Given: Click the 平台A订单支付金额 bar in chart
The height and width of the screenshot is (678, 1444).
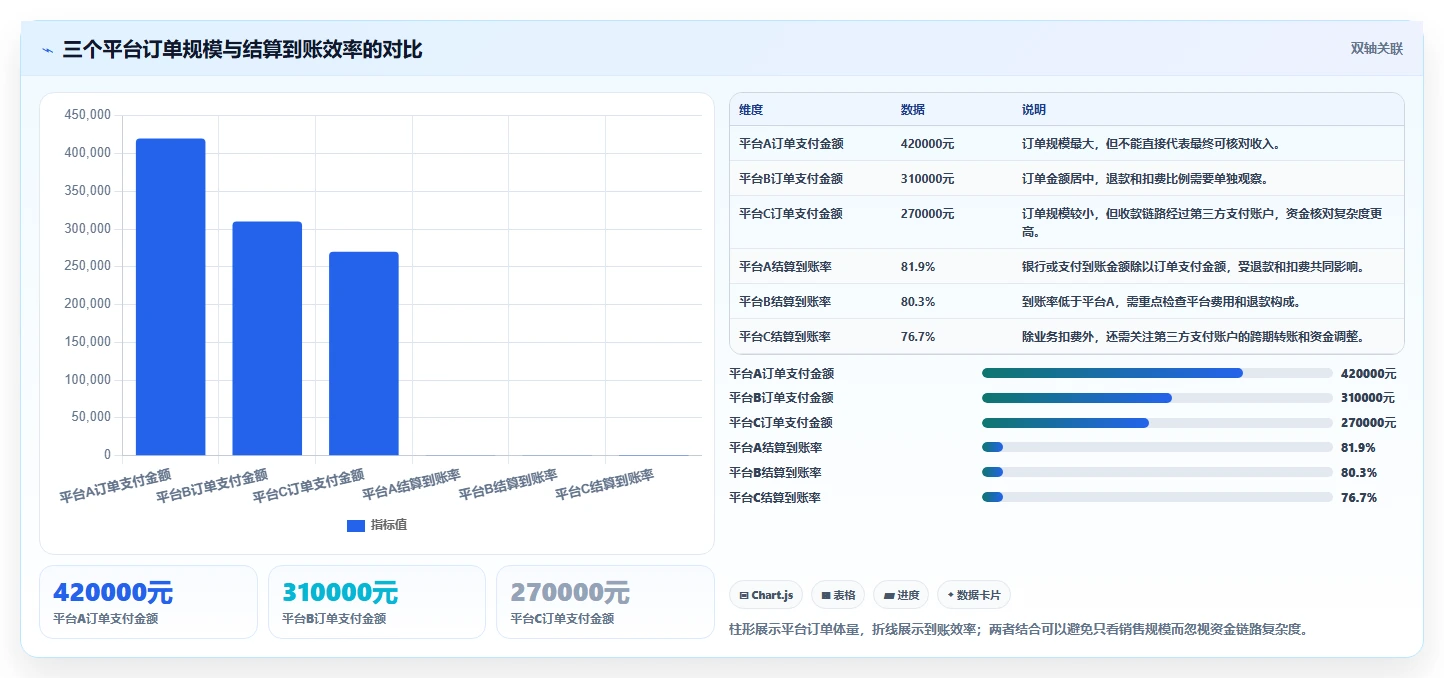Looking at the screenshot, I should point(170,297).
